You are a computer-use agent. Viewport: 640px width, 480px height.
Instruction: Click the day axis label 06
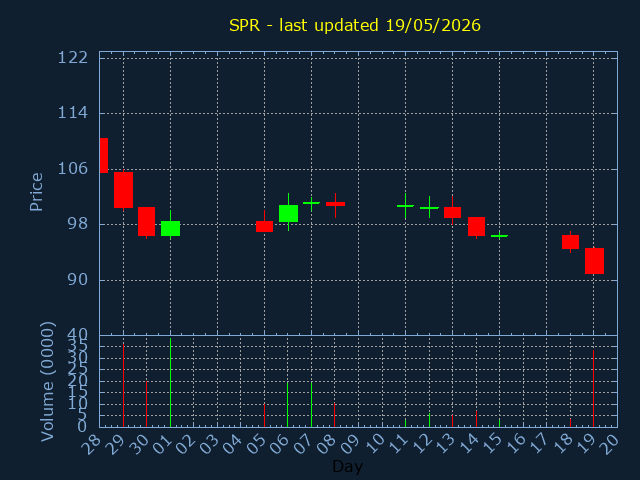280,444
